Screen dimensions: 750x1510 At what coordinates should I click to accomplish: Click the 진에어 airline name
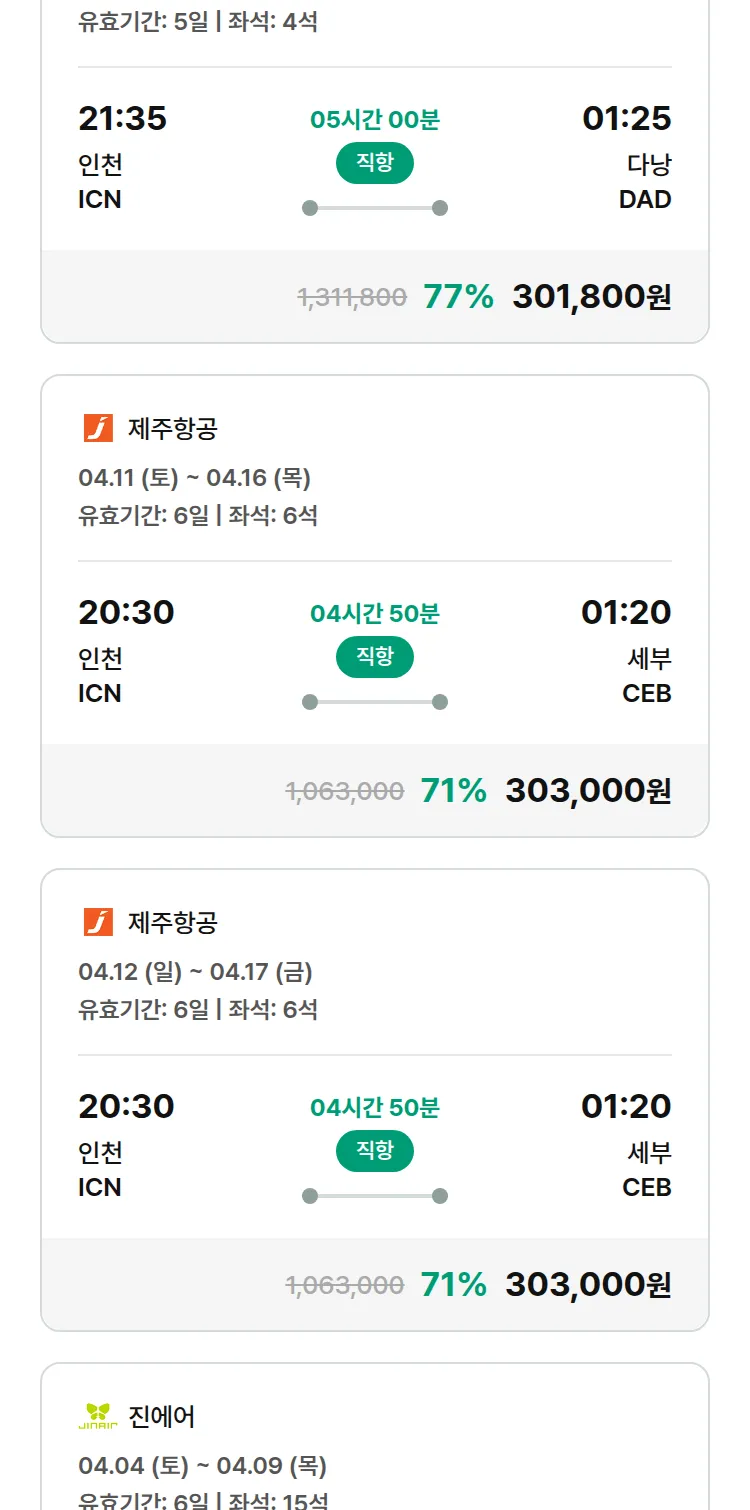click(161, 1417)
